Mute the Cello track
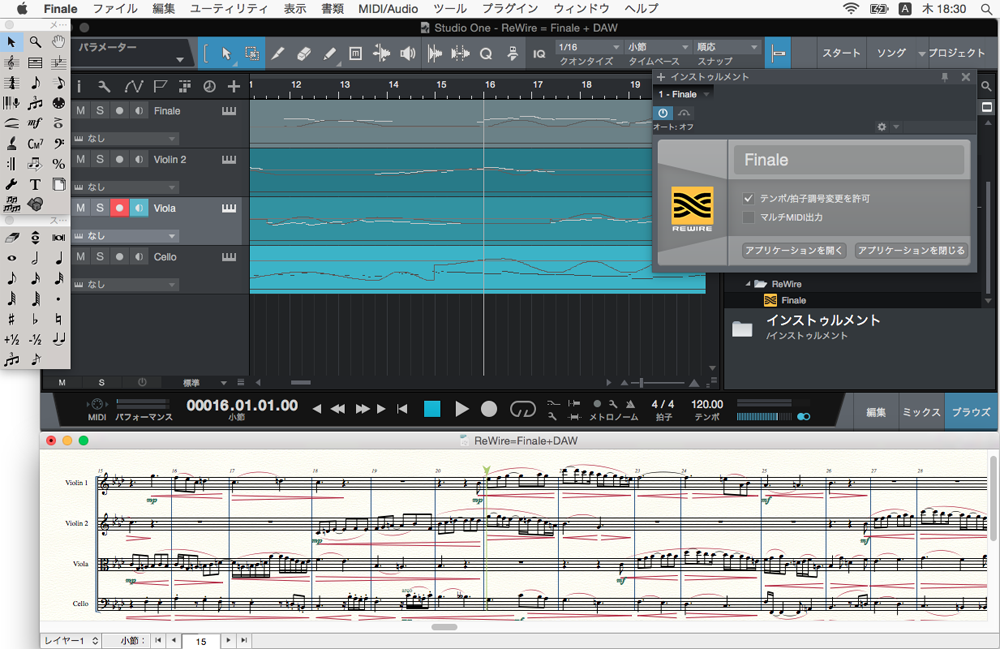The height and width of the screenshot is (649, 1000). click(80, 257)
